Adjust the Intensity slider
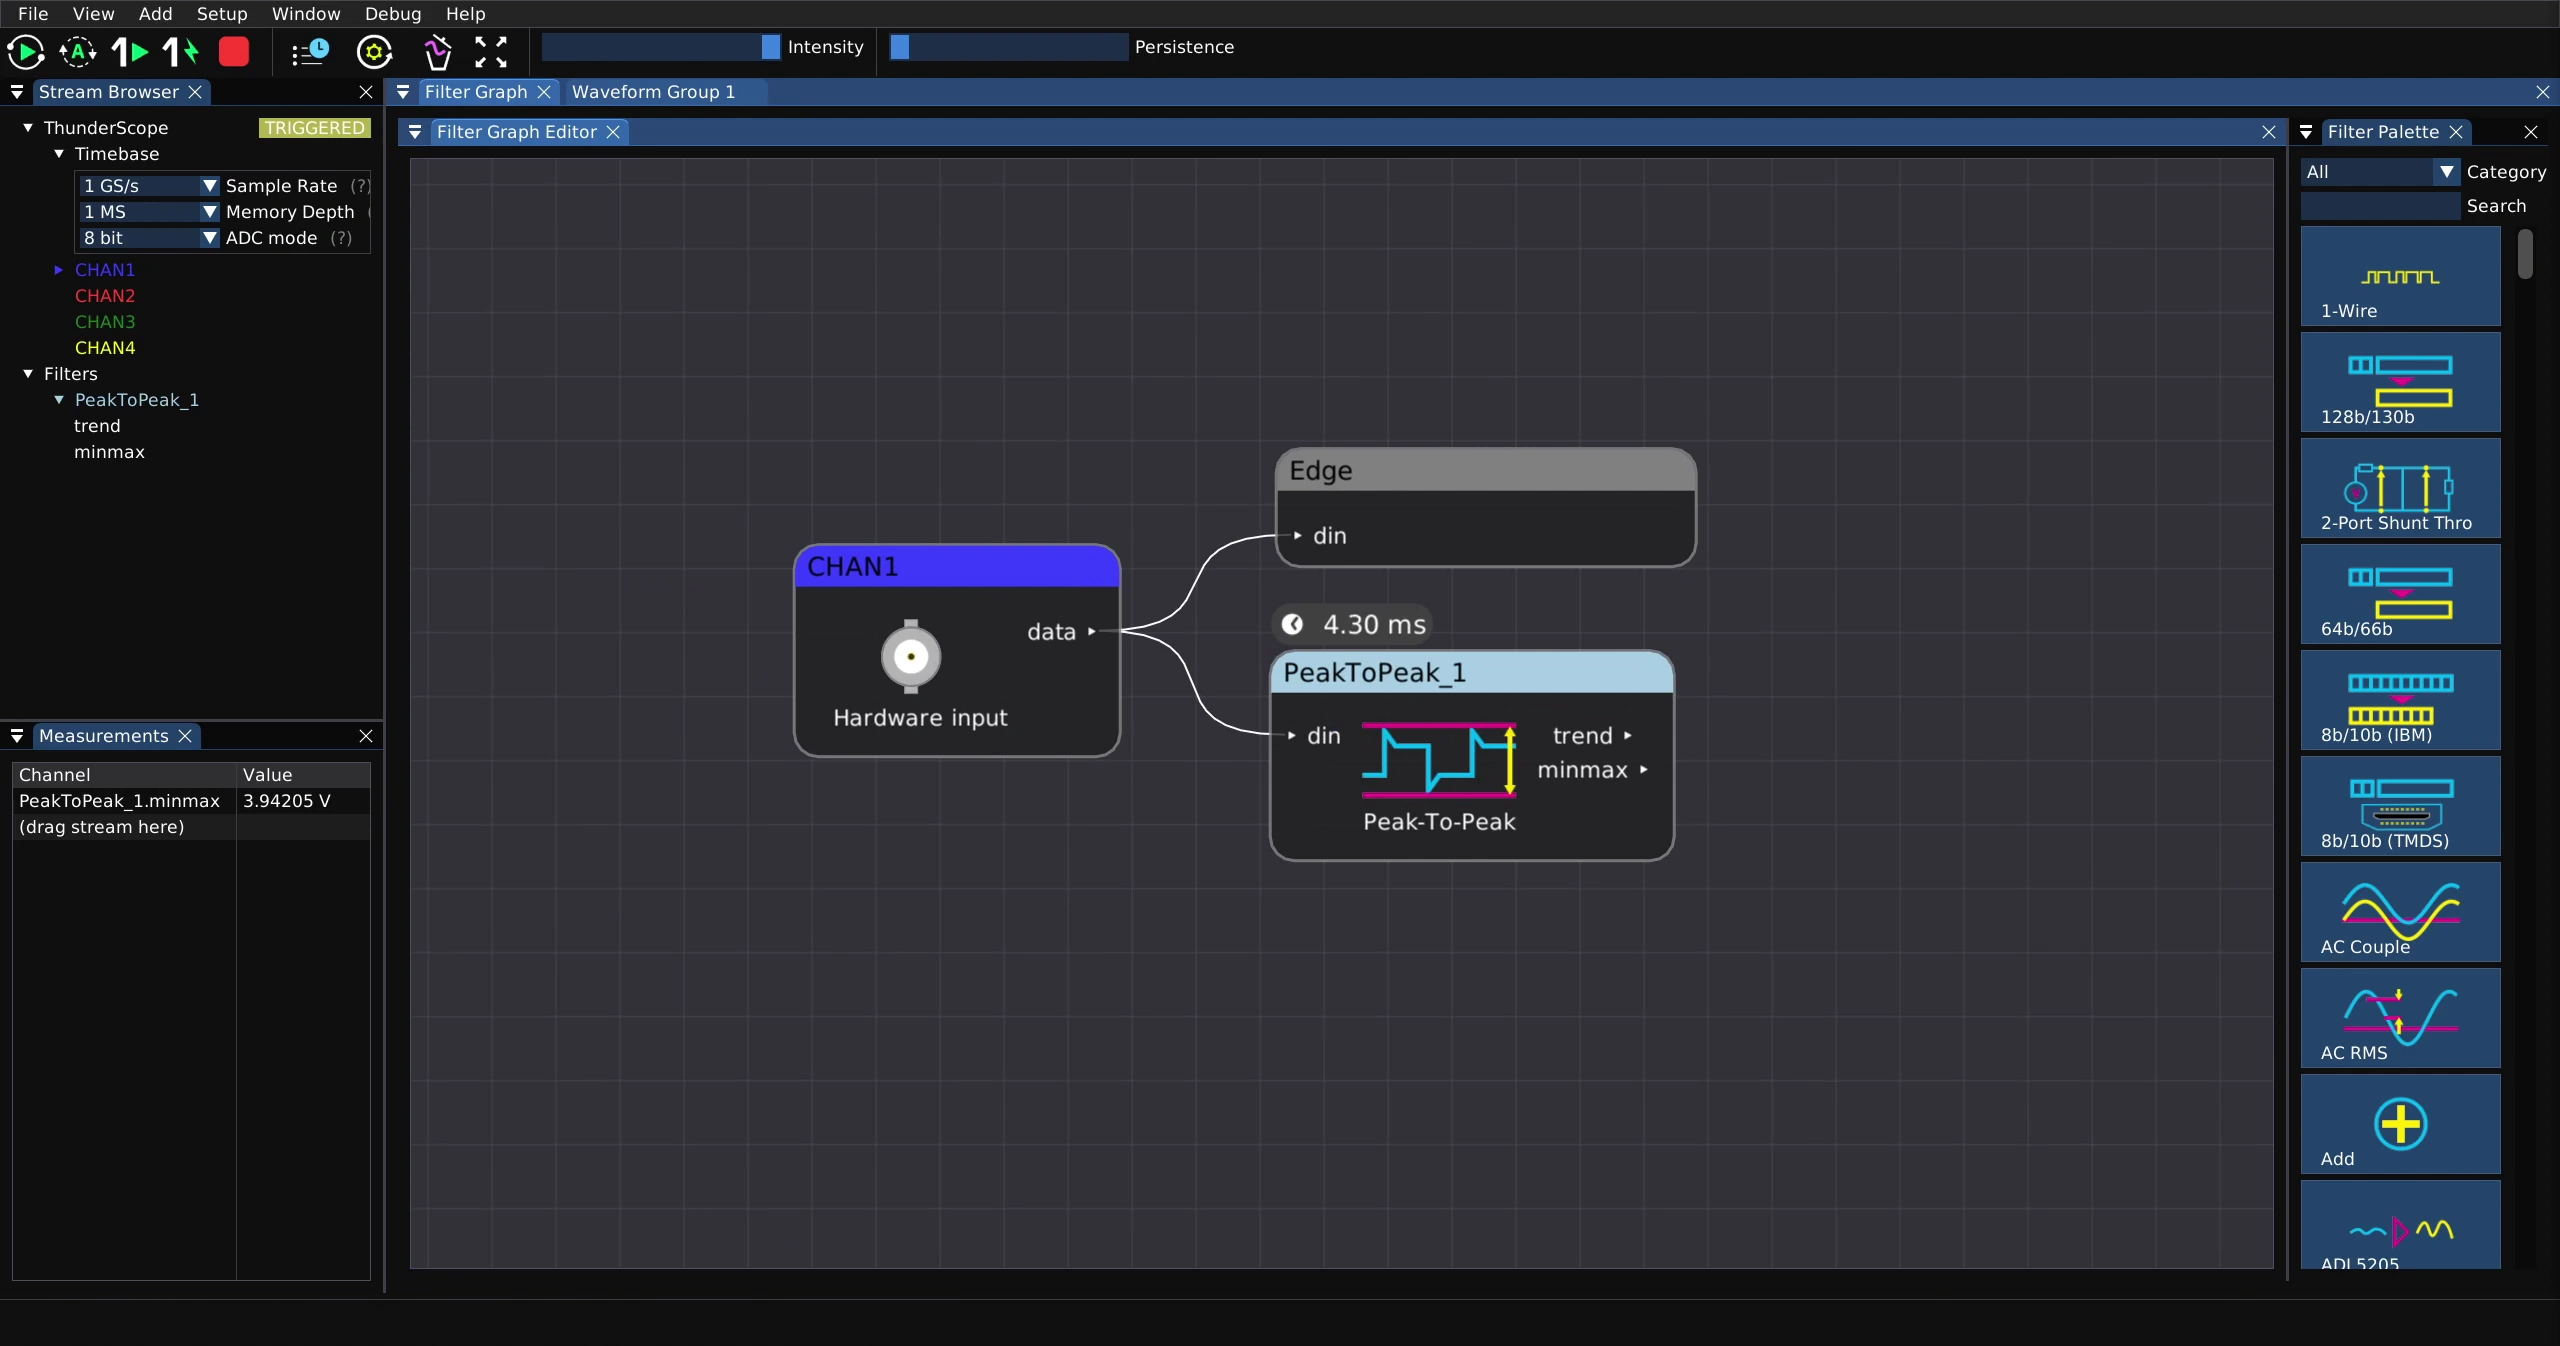The height and width of the screenshot is (1346, 2560). (x=661, y=47)
